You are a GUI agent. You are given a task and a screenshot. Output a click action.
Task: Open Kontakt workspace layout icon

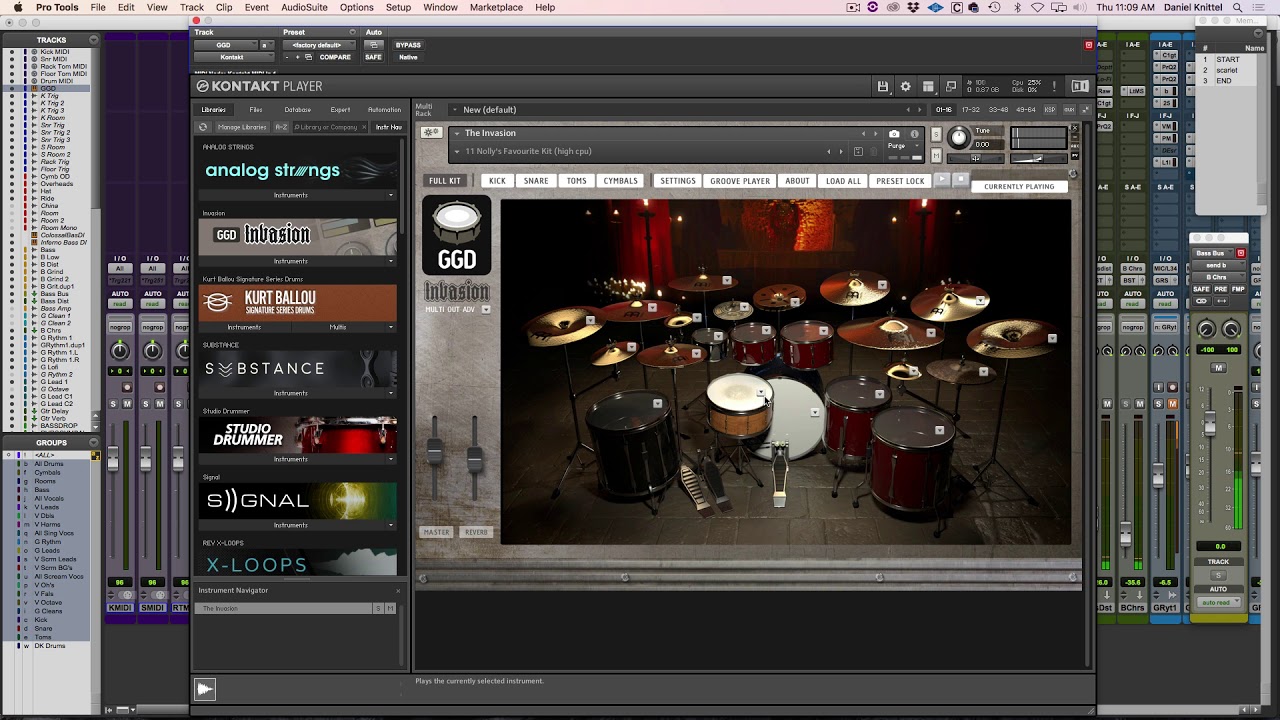[928, 87]
